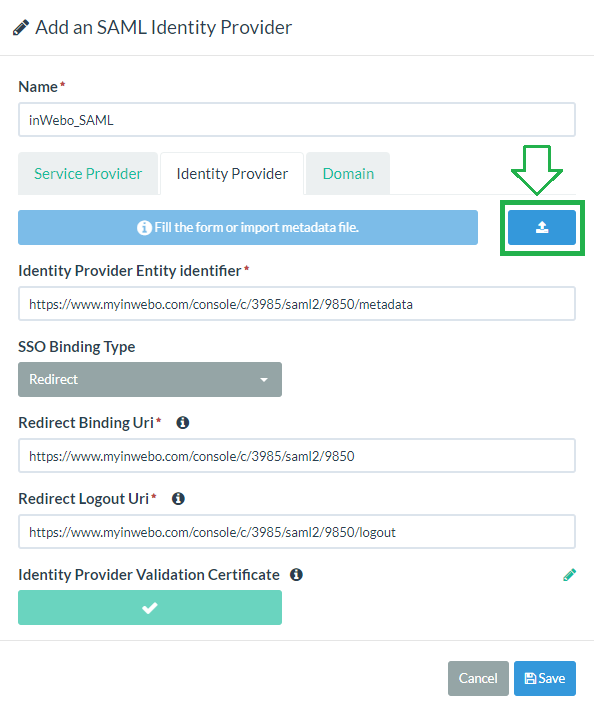The height and width of the screenshot is (714, 594).
Task: Click the Cancel button
Action: (x=478, y=678)
